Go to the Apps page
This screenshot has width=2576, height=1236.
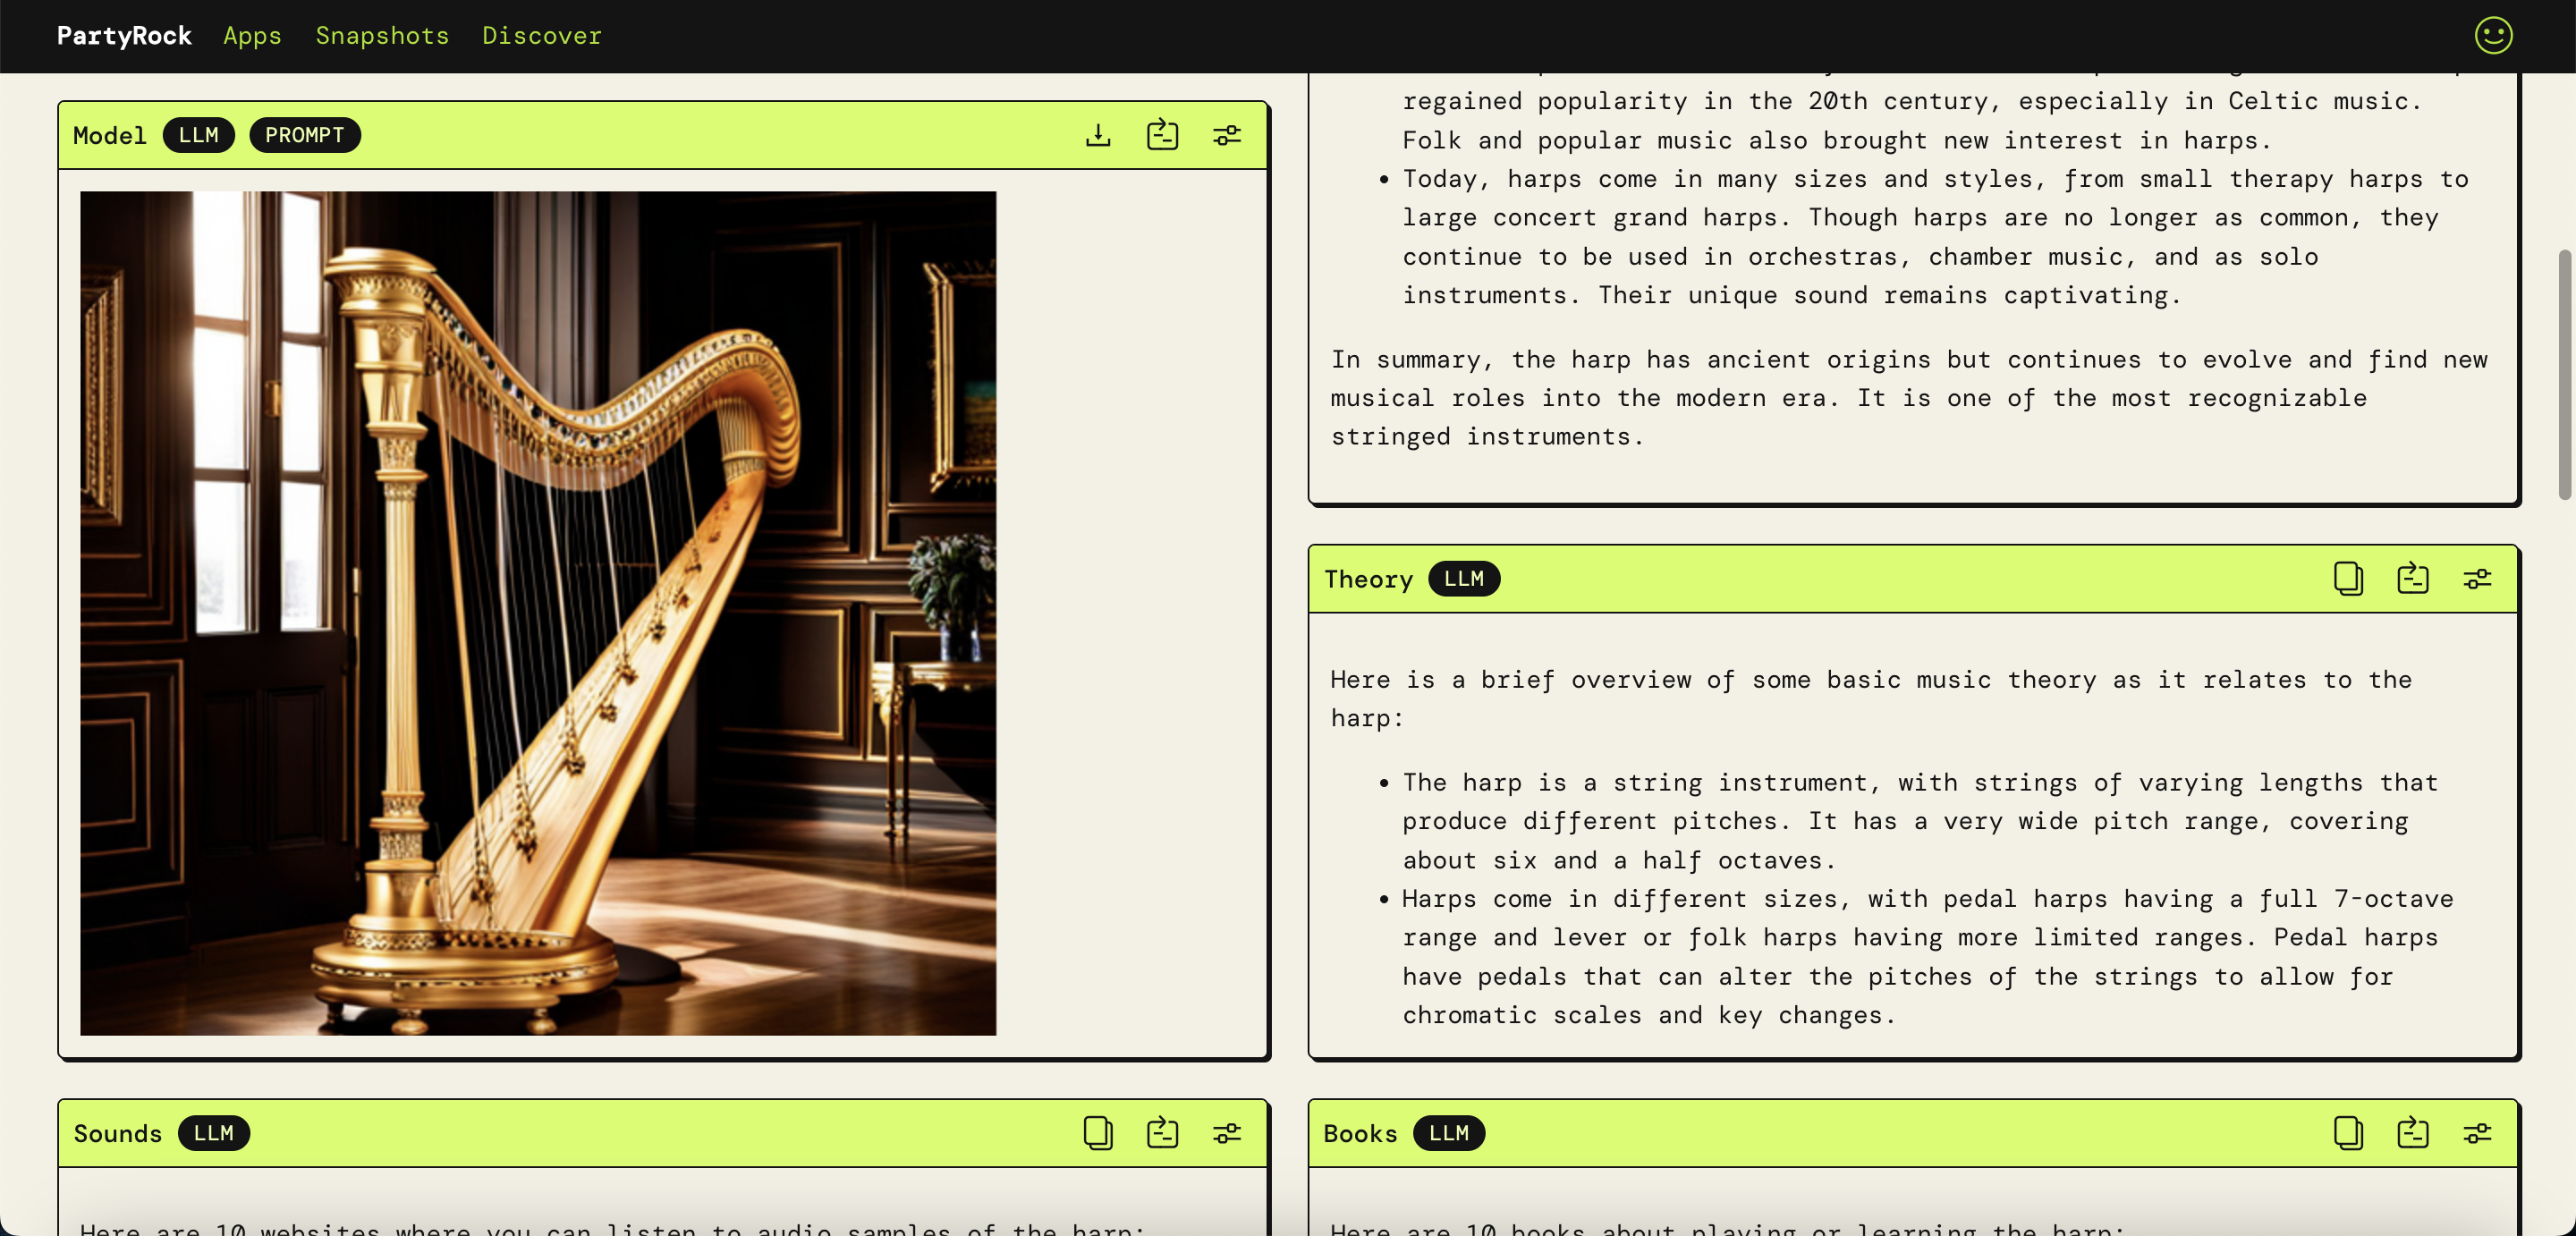click(x=252, y=36)
